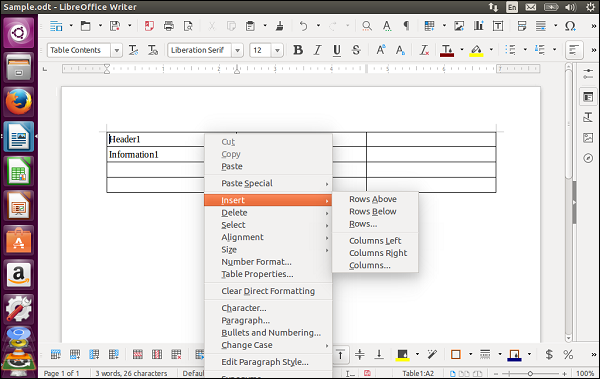Click currency number format dollar icon

pyautogui.click(x=549, y=354)
